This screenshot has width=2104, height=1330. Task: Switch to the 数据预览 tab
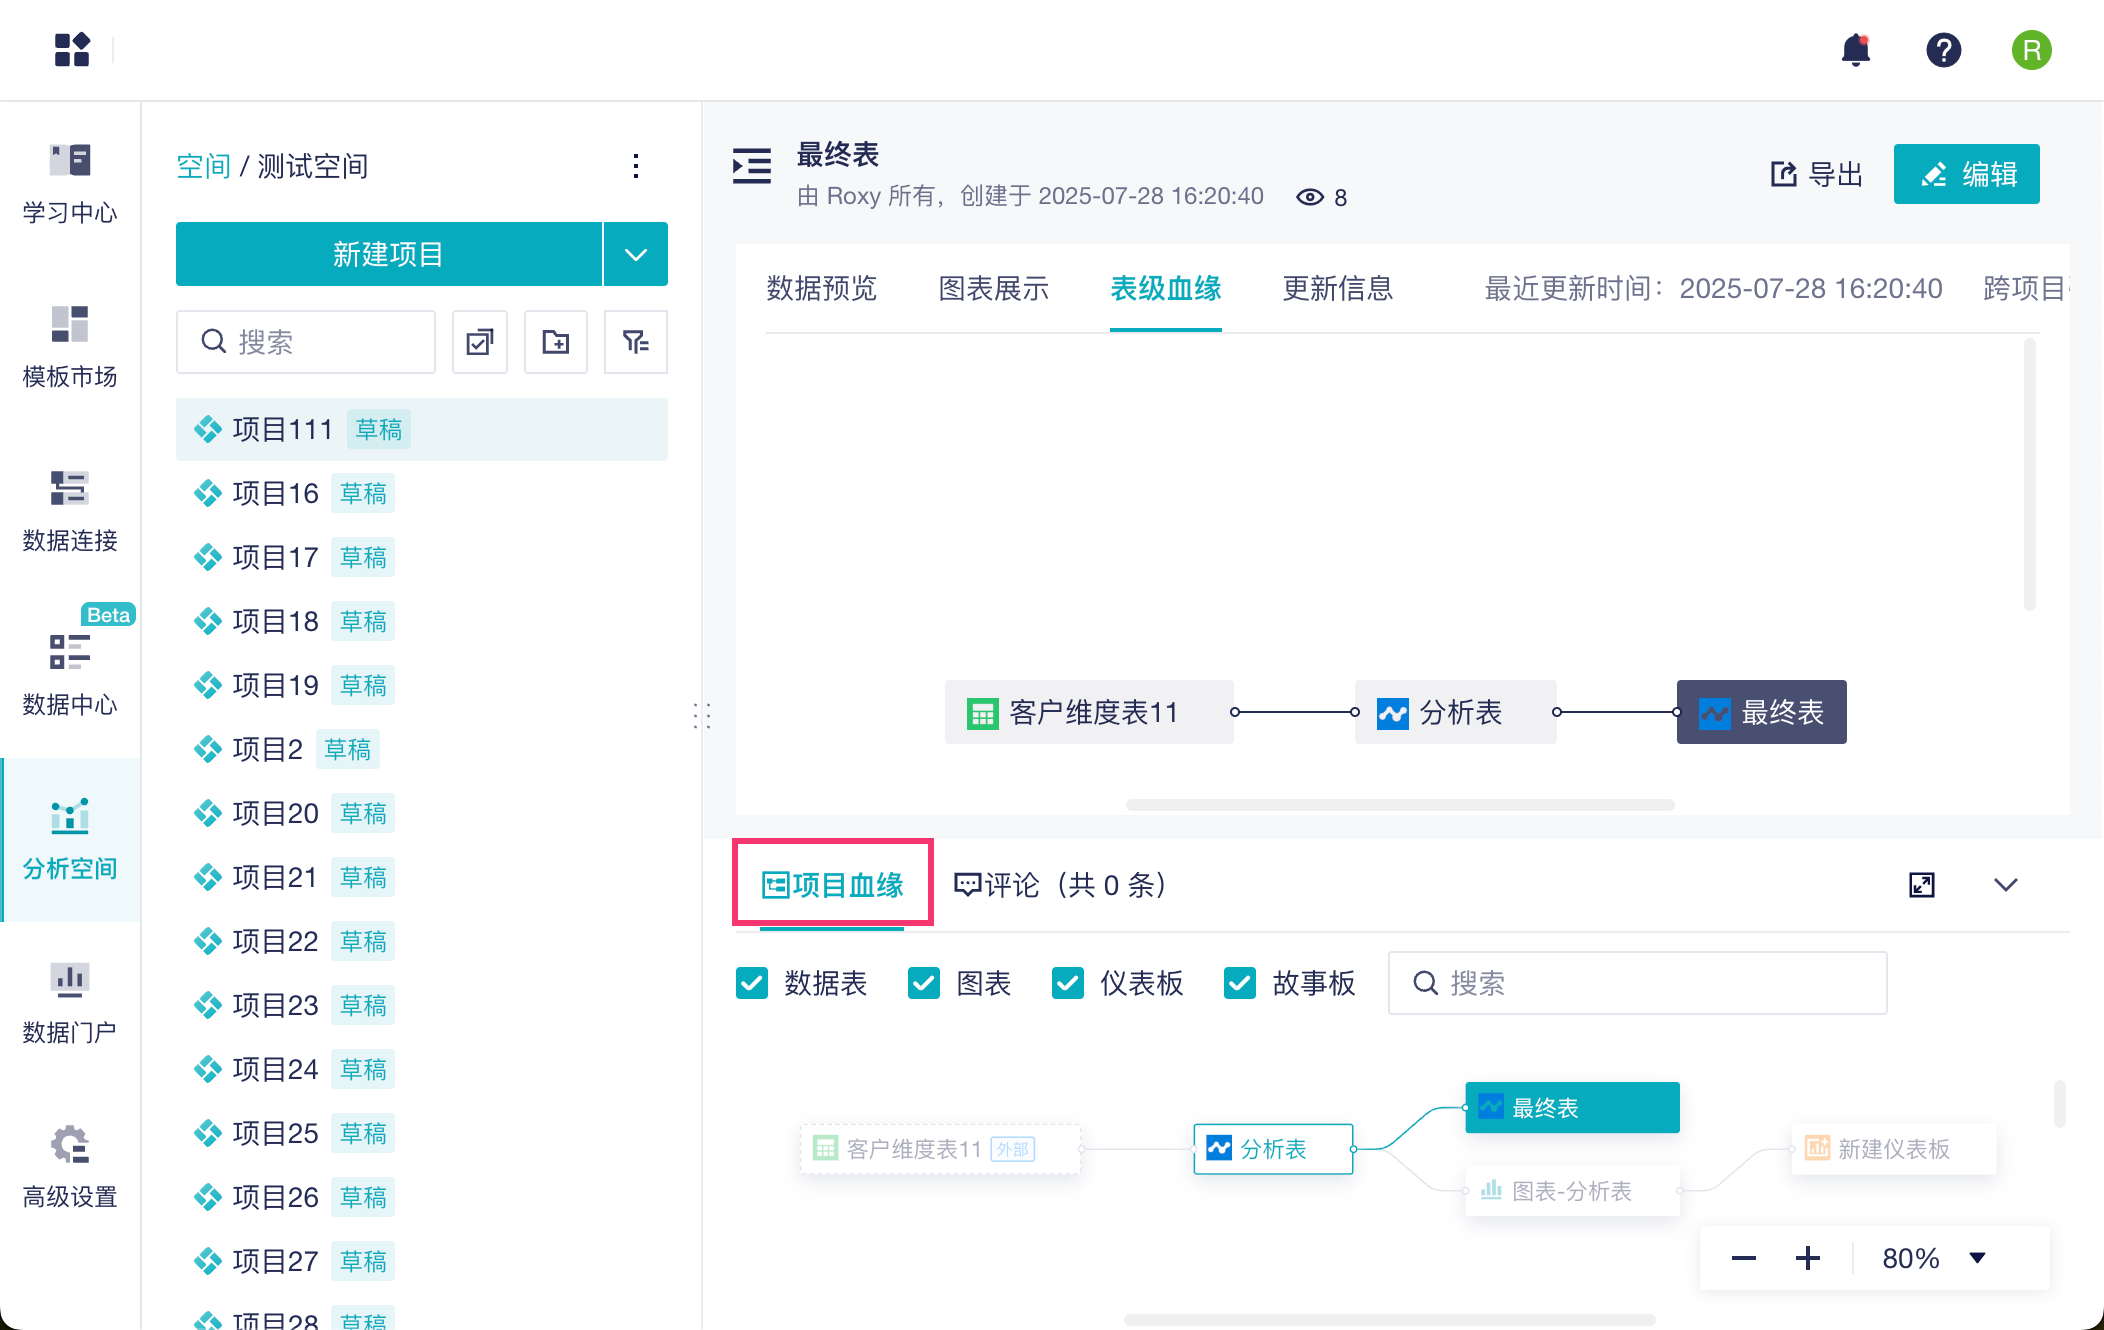coord(821,289)
